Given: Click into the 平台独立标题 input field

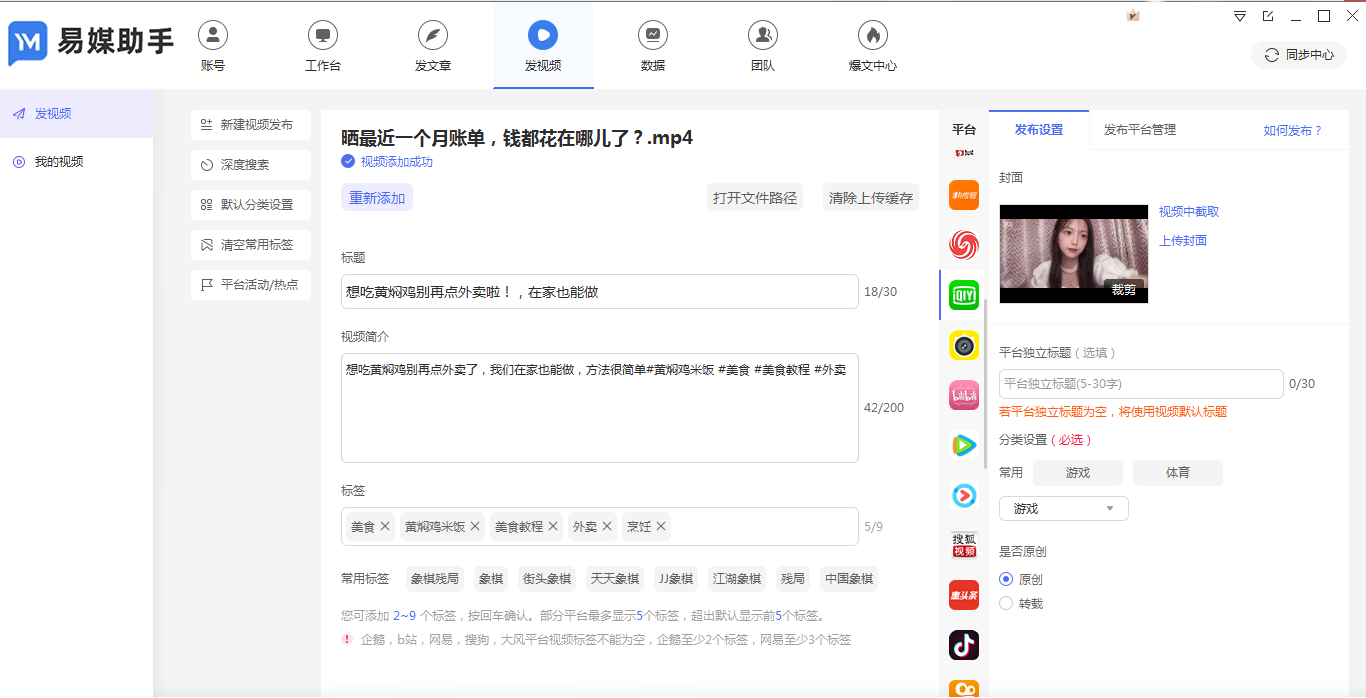Looking at the screenshot, I should tap(1141, 384).
